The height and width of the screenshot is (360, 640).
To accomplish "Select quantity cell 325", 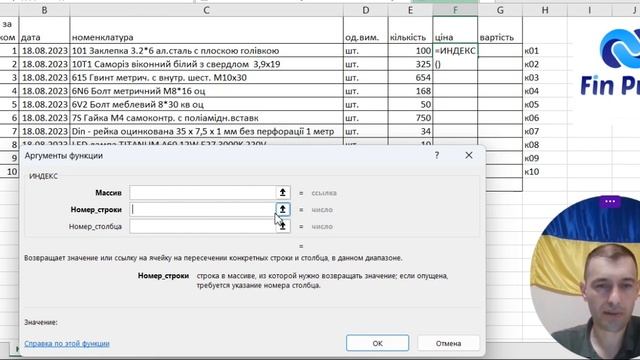I will point(410,64).
